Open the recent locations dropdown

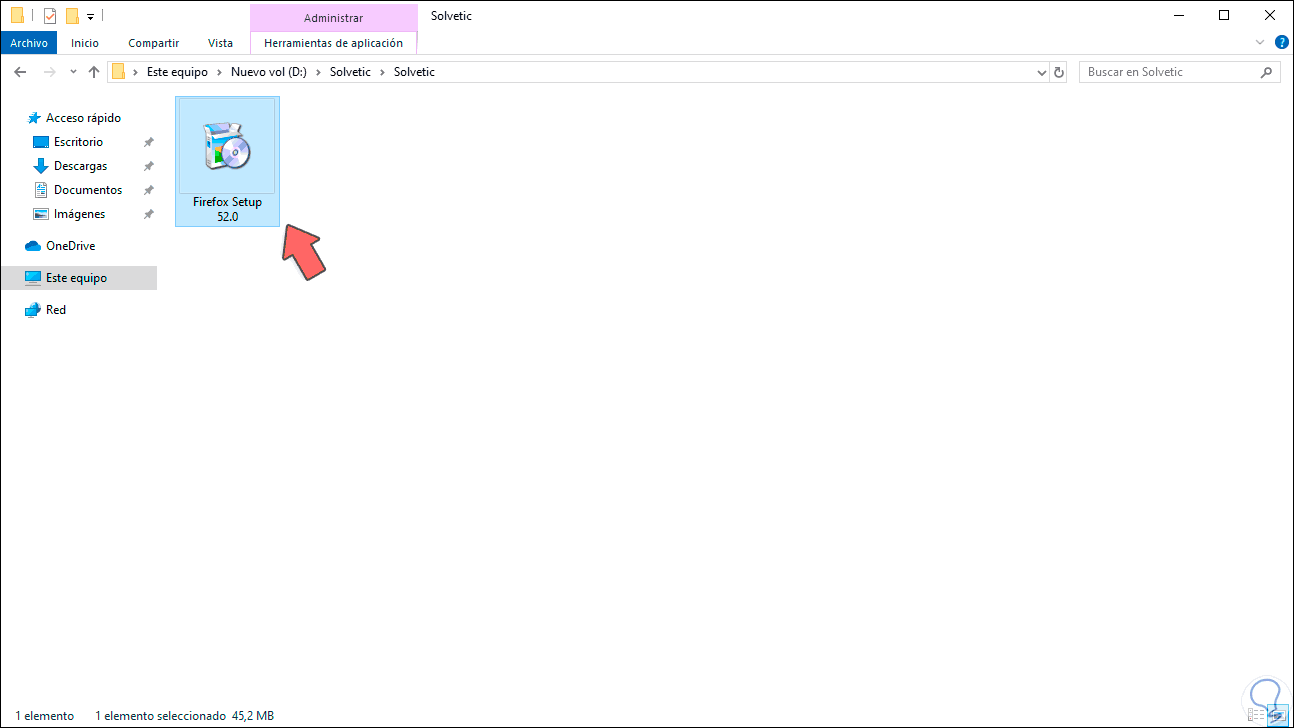[x=73, y=72]
